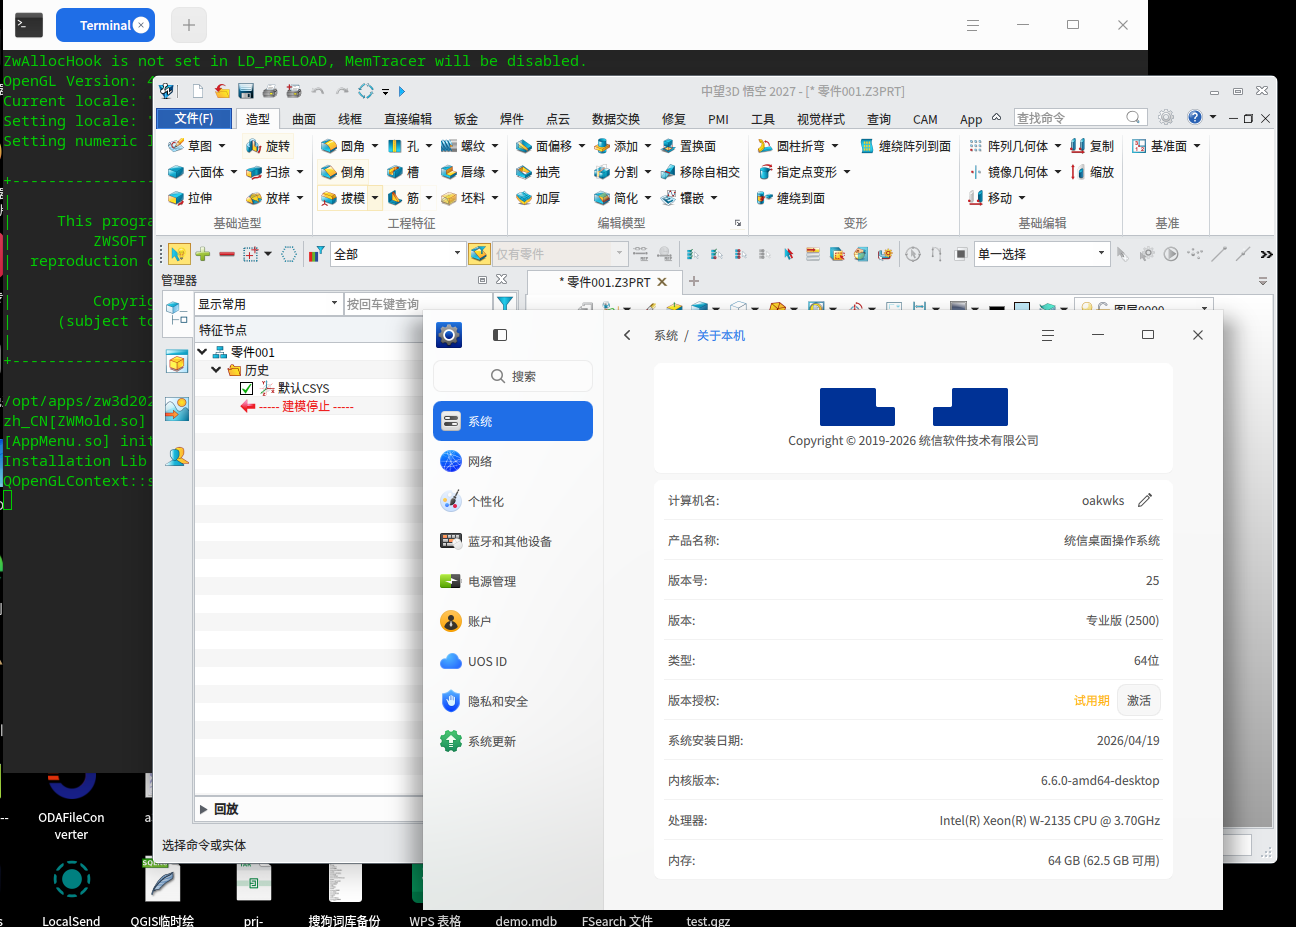The width and height of the screenshot is (1296, 927).
Task: Select the 草图 sketch tool
Action: [x=190, y=146]
